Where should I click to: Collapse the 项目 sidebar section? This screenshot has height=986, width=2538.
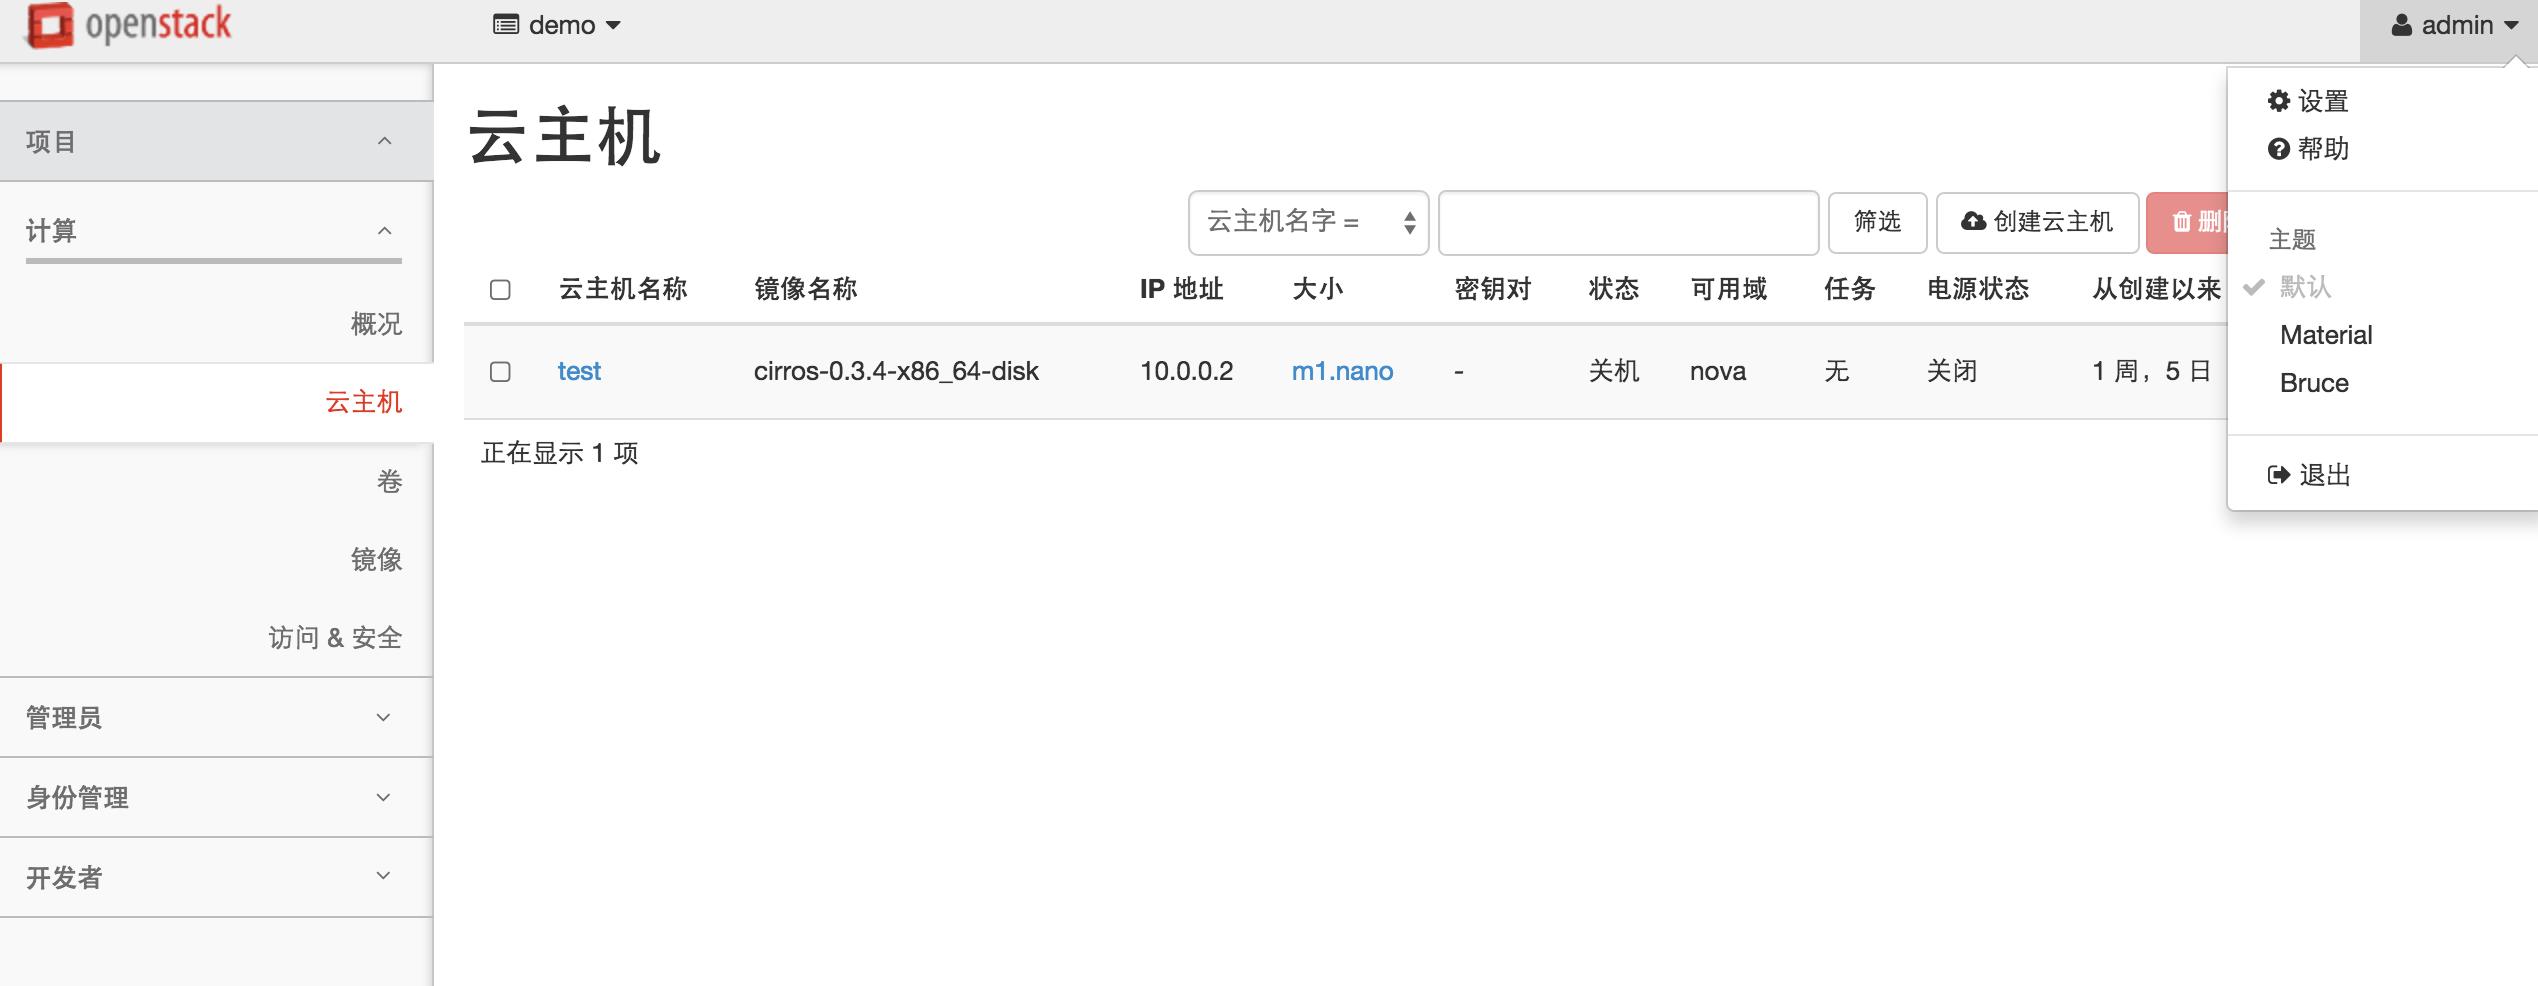tap(216, 141)
